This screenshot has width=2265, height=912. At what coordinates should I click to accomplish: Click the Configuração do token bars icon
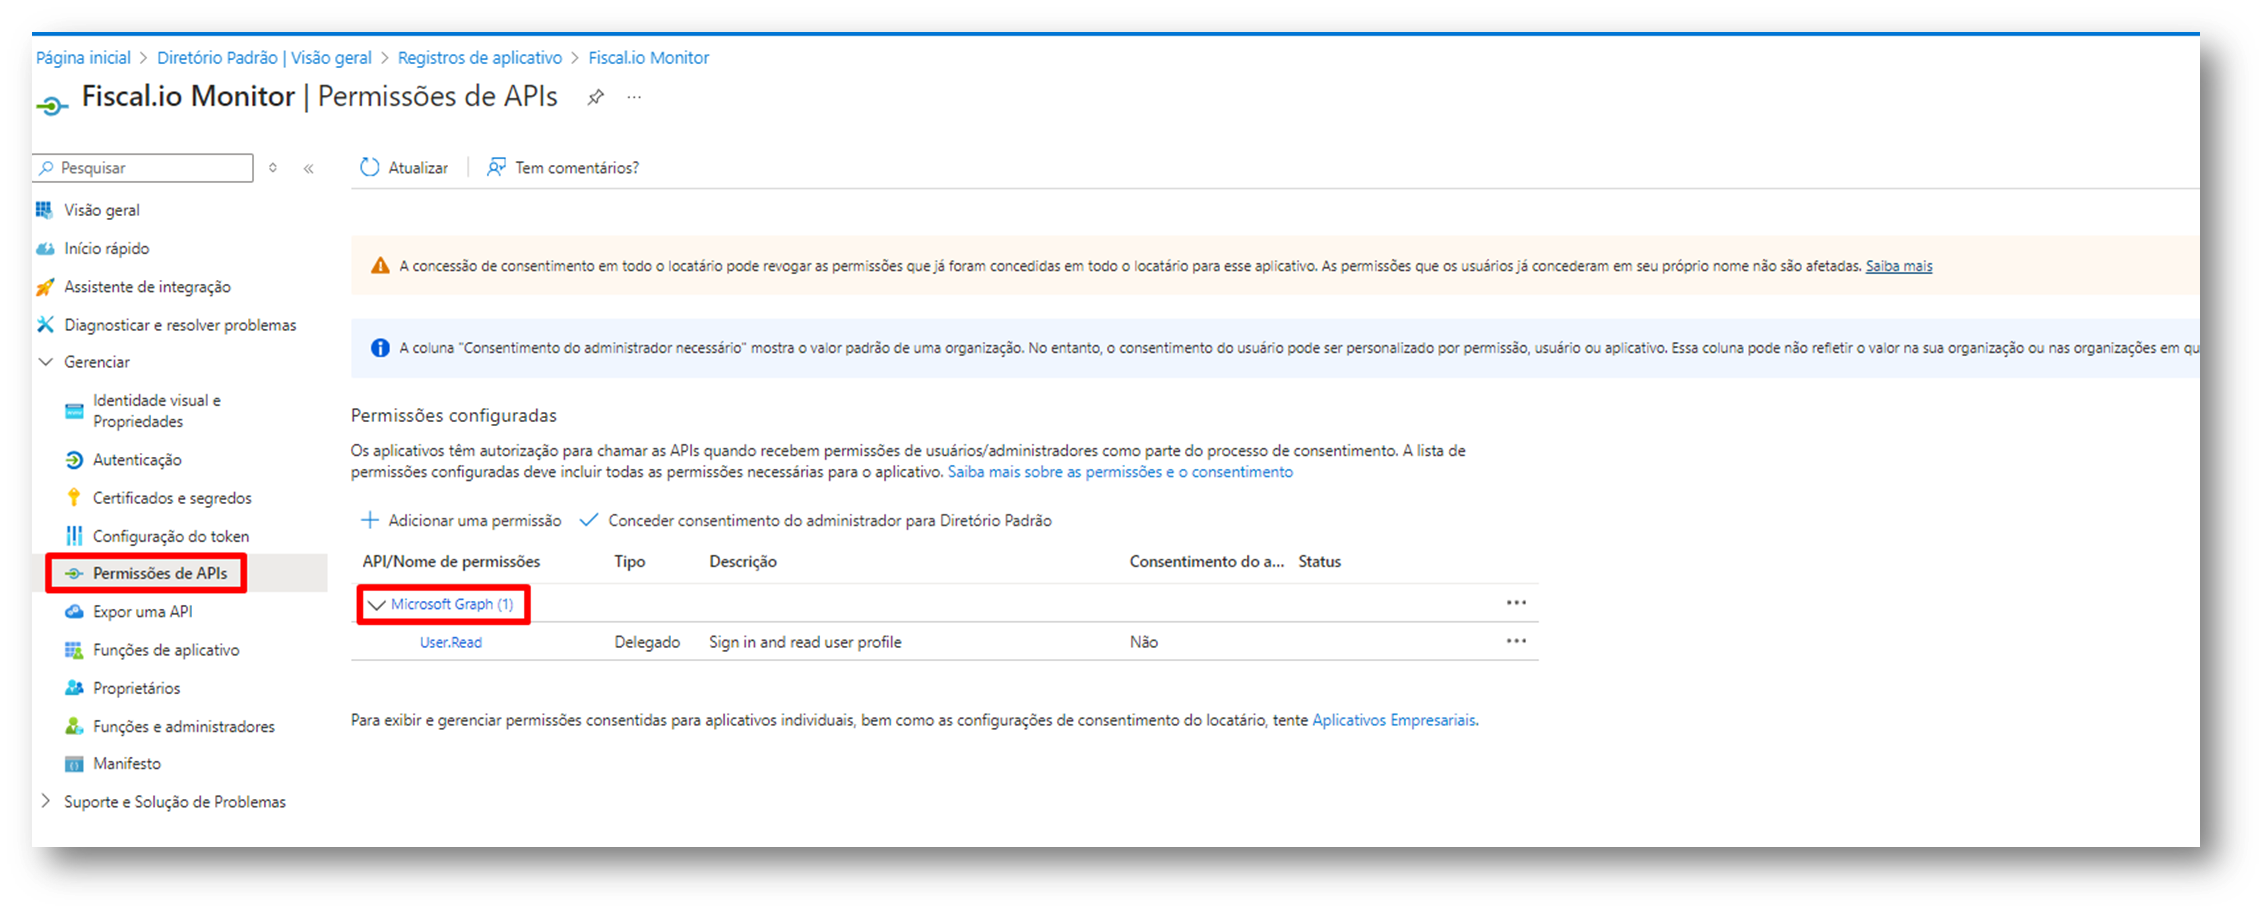tap(74, 536)
